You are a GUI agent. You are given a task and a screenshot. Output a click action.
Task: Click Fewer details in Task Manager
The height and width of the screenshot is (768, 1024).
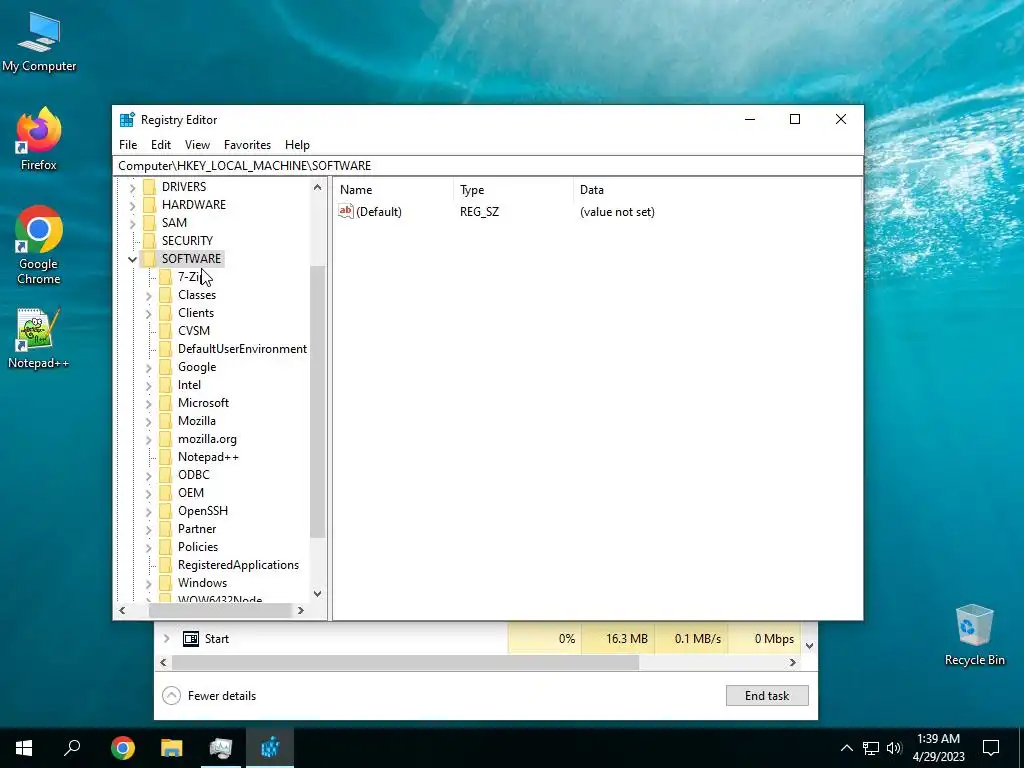209,696
